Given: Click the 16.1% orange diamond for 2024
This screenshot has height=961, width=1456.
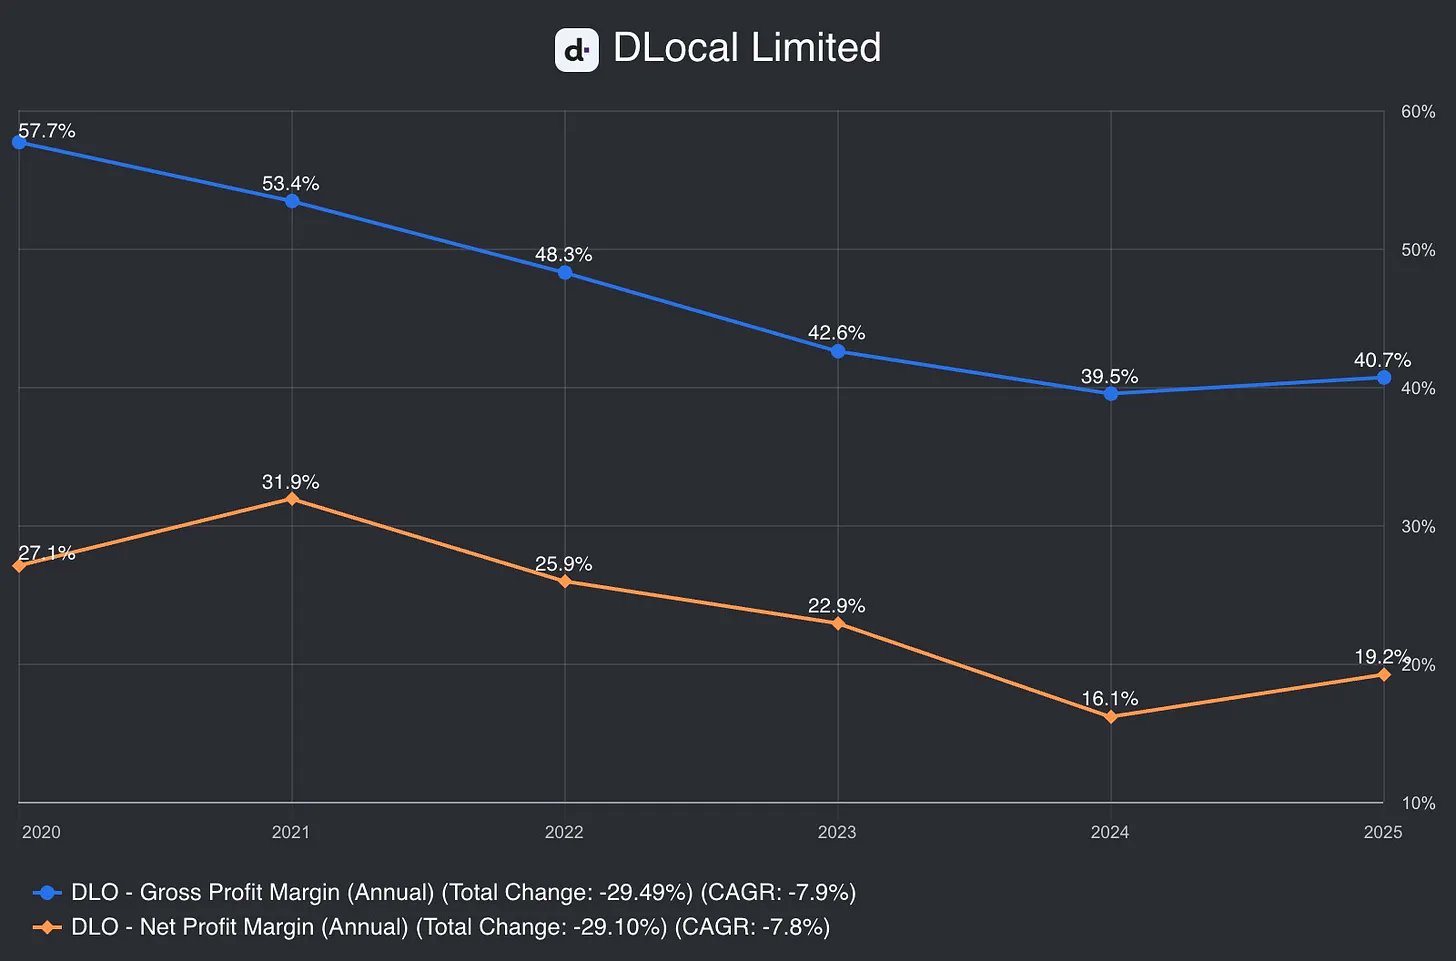Looking at the screenshot, I should (x=1111, y=717).
